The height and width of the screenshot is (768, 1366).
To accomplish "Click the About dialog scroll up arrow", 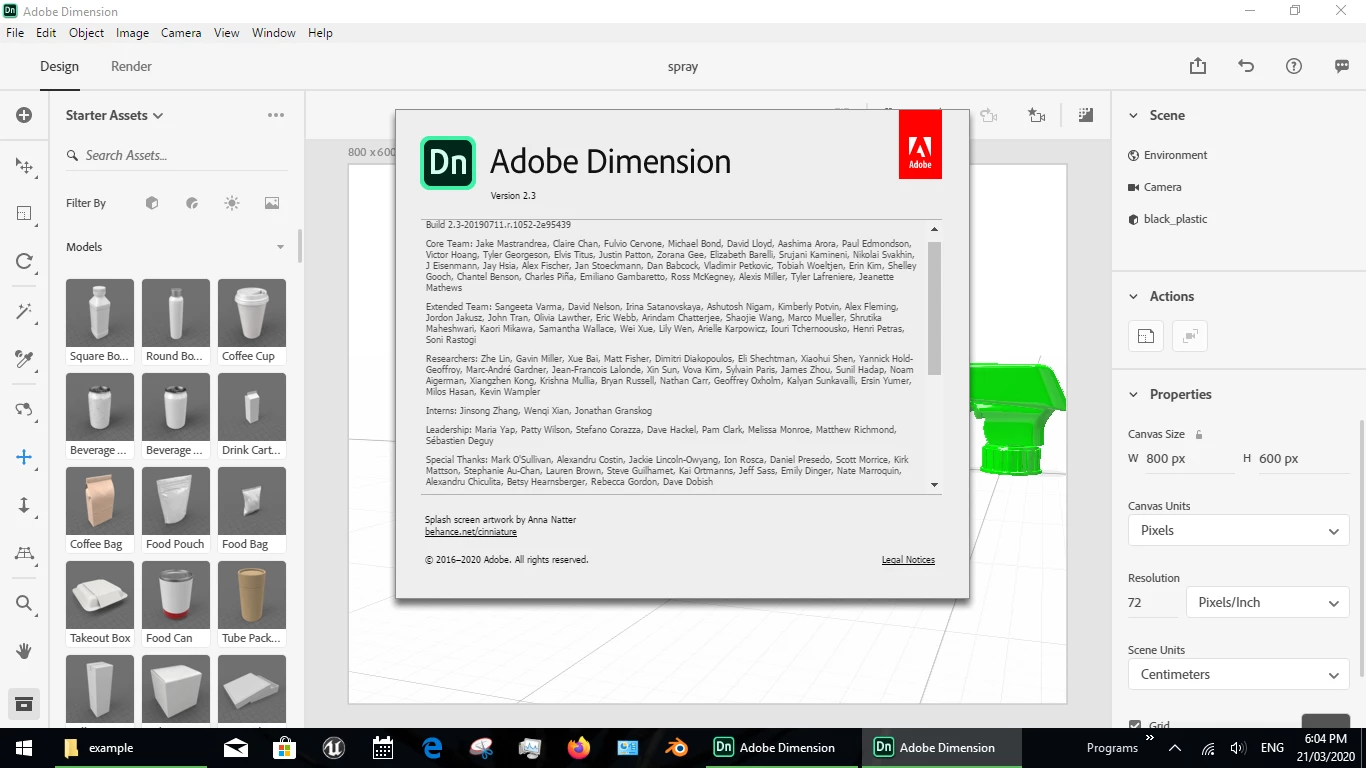I will (x=935, y=230).
